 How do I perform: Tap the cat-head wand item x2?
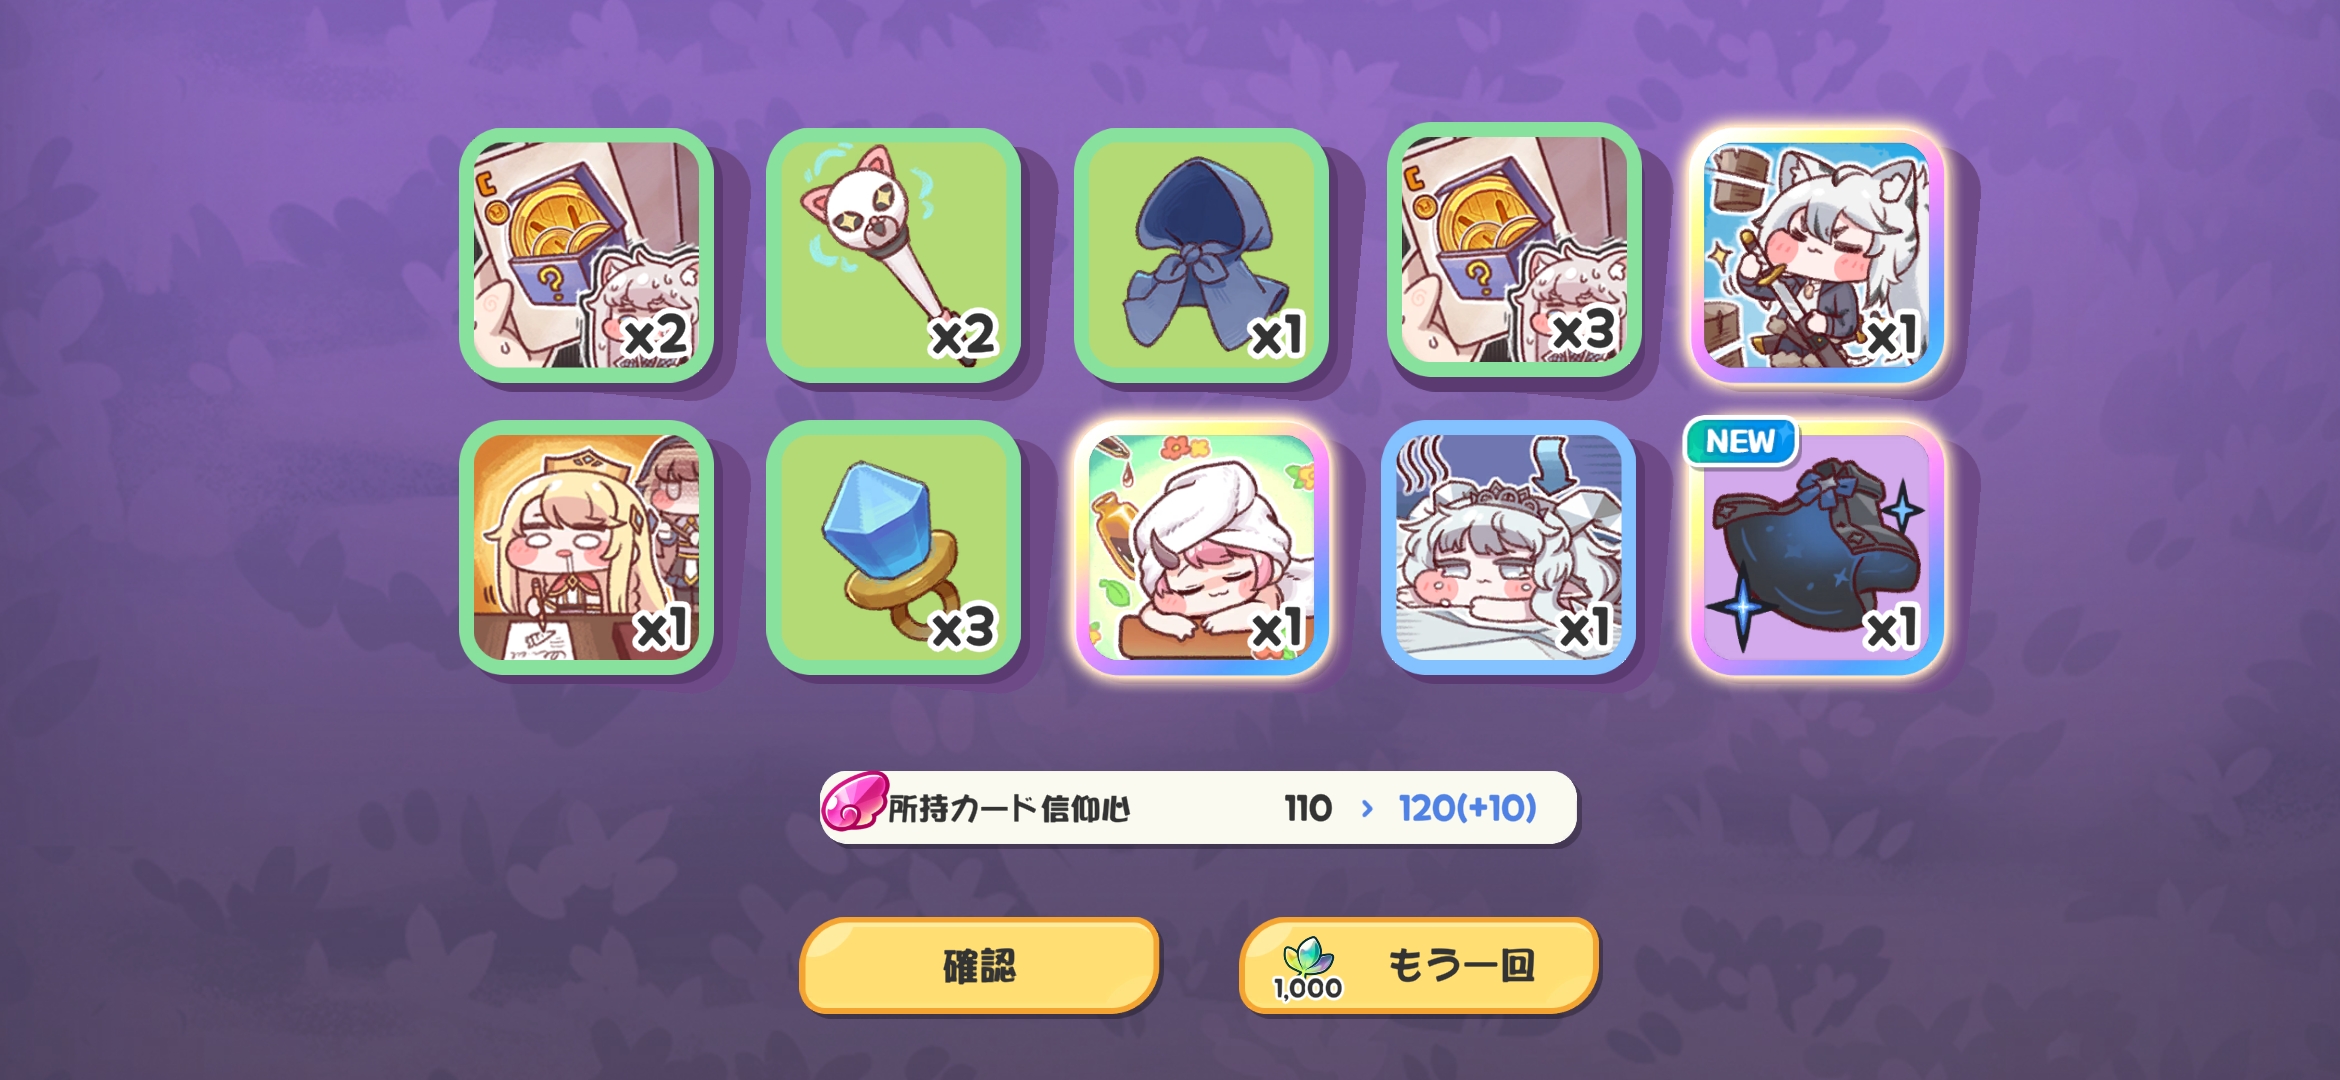tap(893, 255)
